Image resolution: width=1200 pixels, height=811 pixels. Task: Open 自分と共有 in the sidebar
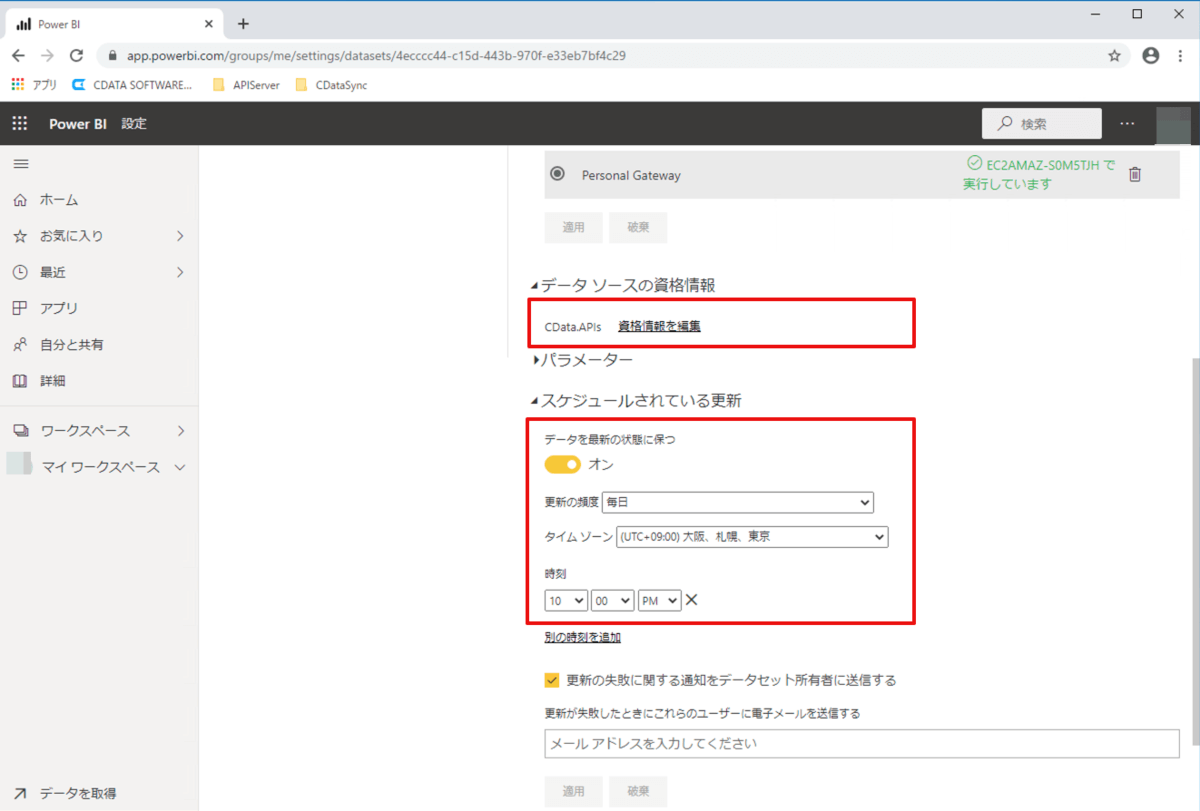tap(71, 344)
